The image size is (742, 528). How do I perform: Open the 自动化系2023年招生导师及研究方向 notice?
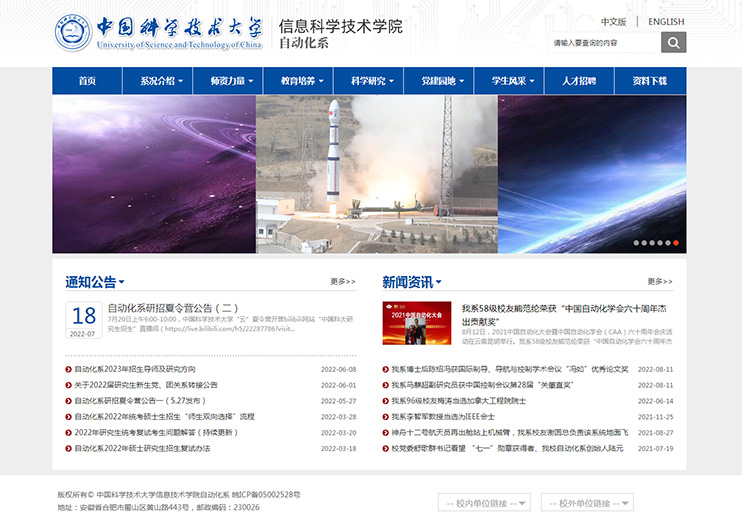click(x=135, y=369)
